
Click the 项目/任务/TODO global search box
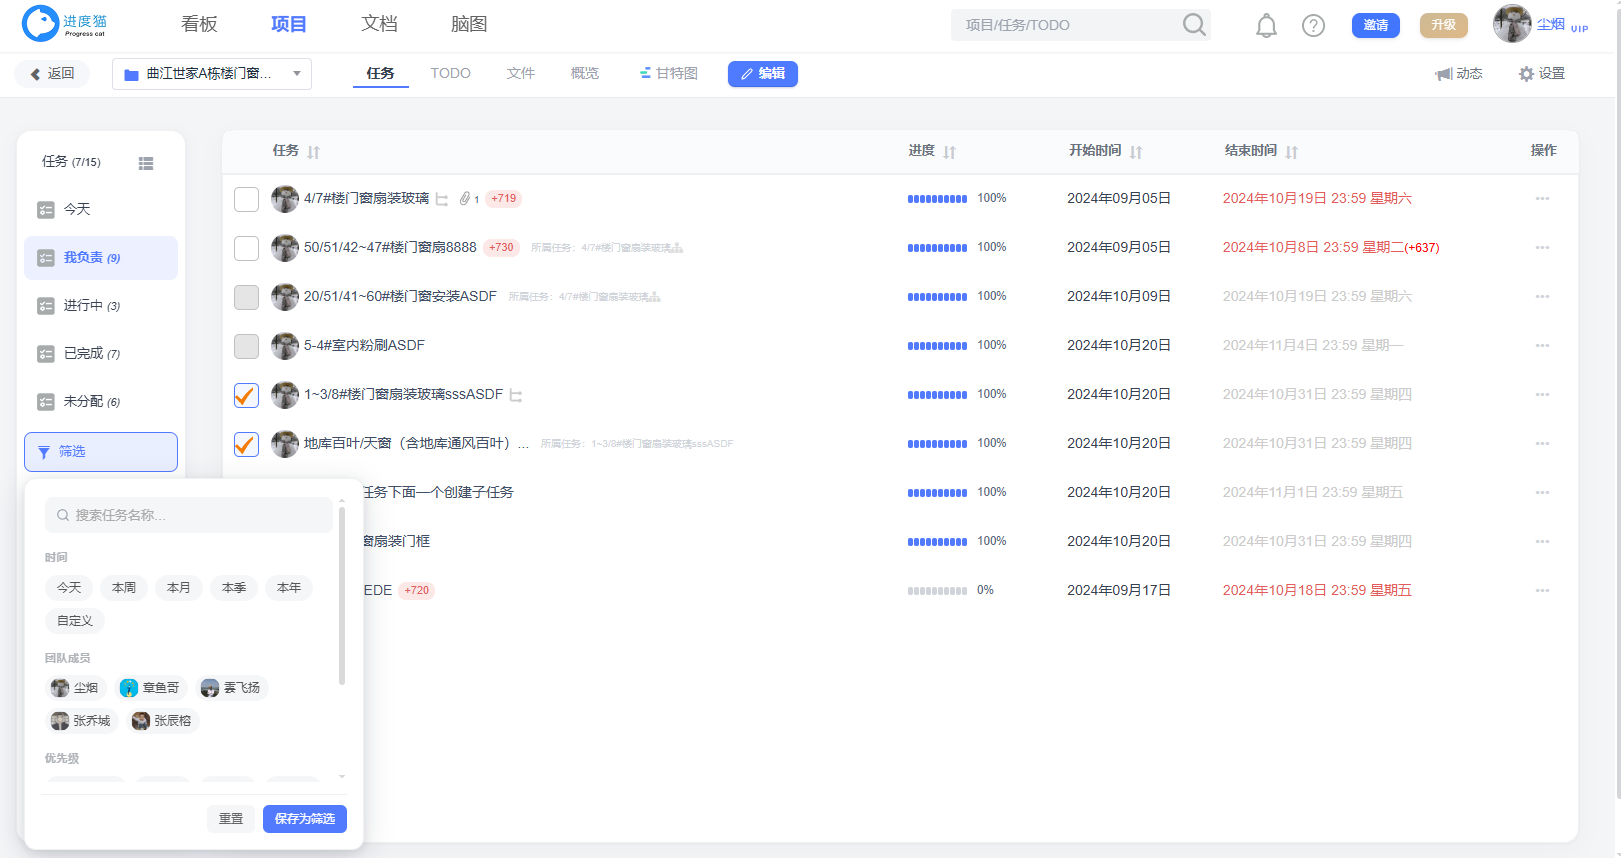pyautogui.click(x=1080, y=25)
